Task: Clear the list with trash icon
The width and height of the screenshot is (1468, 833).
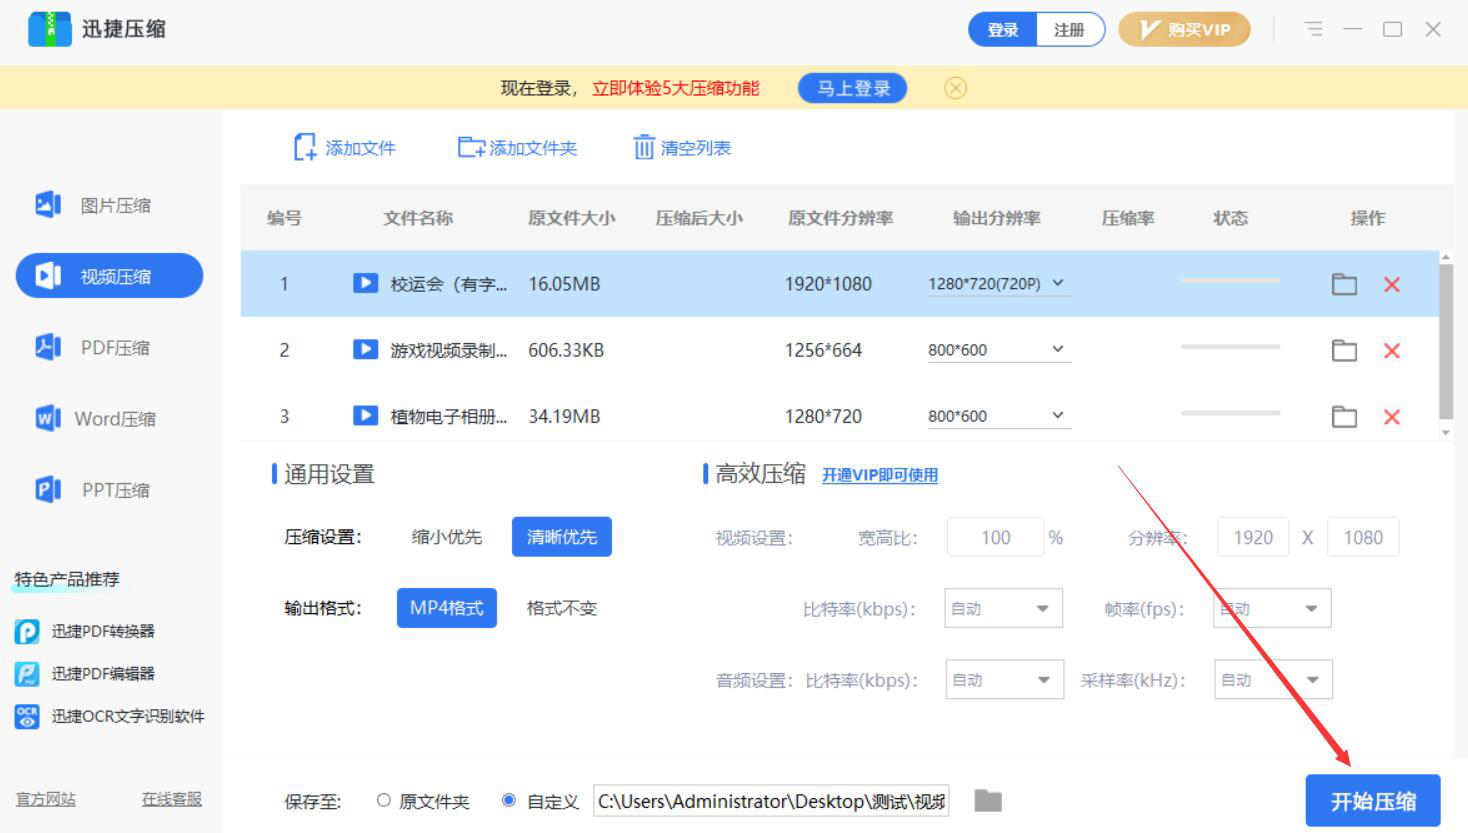Action: [x=644, y=148]
